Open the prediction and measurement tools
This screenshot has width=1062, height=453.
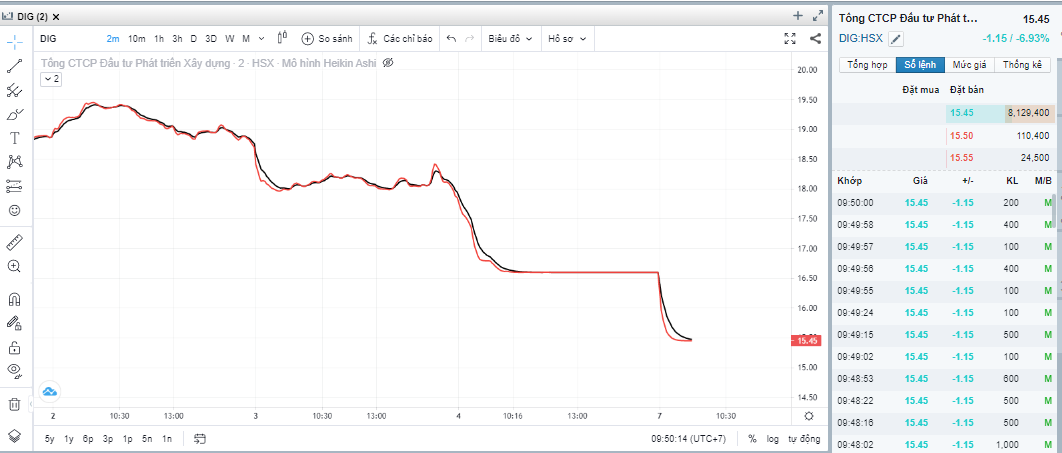tap(15, 186)
